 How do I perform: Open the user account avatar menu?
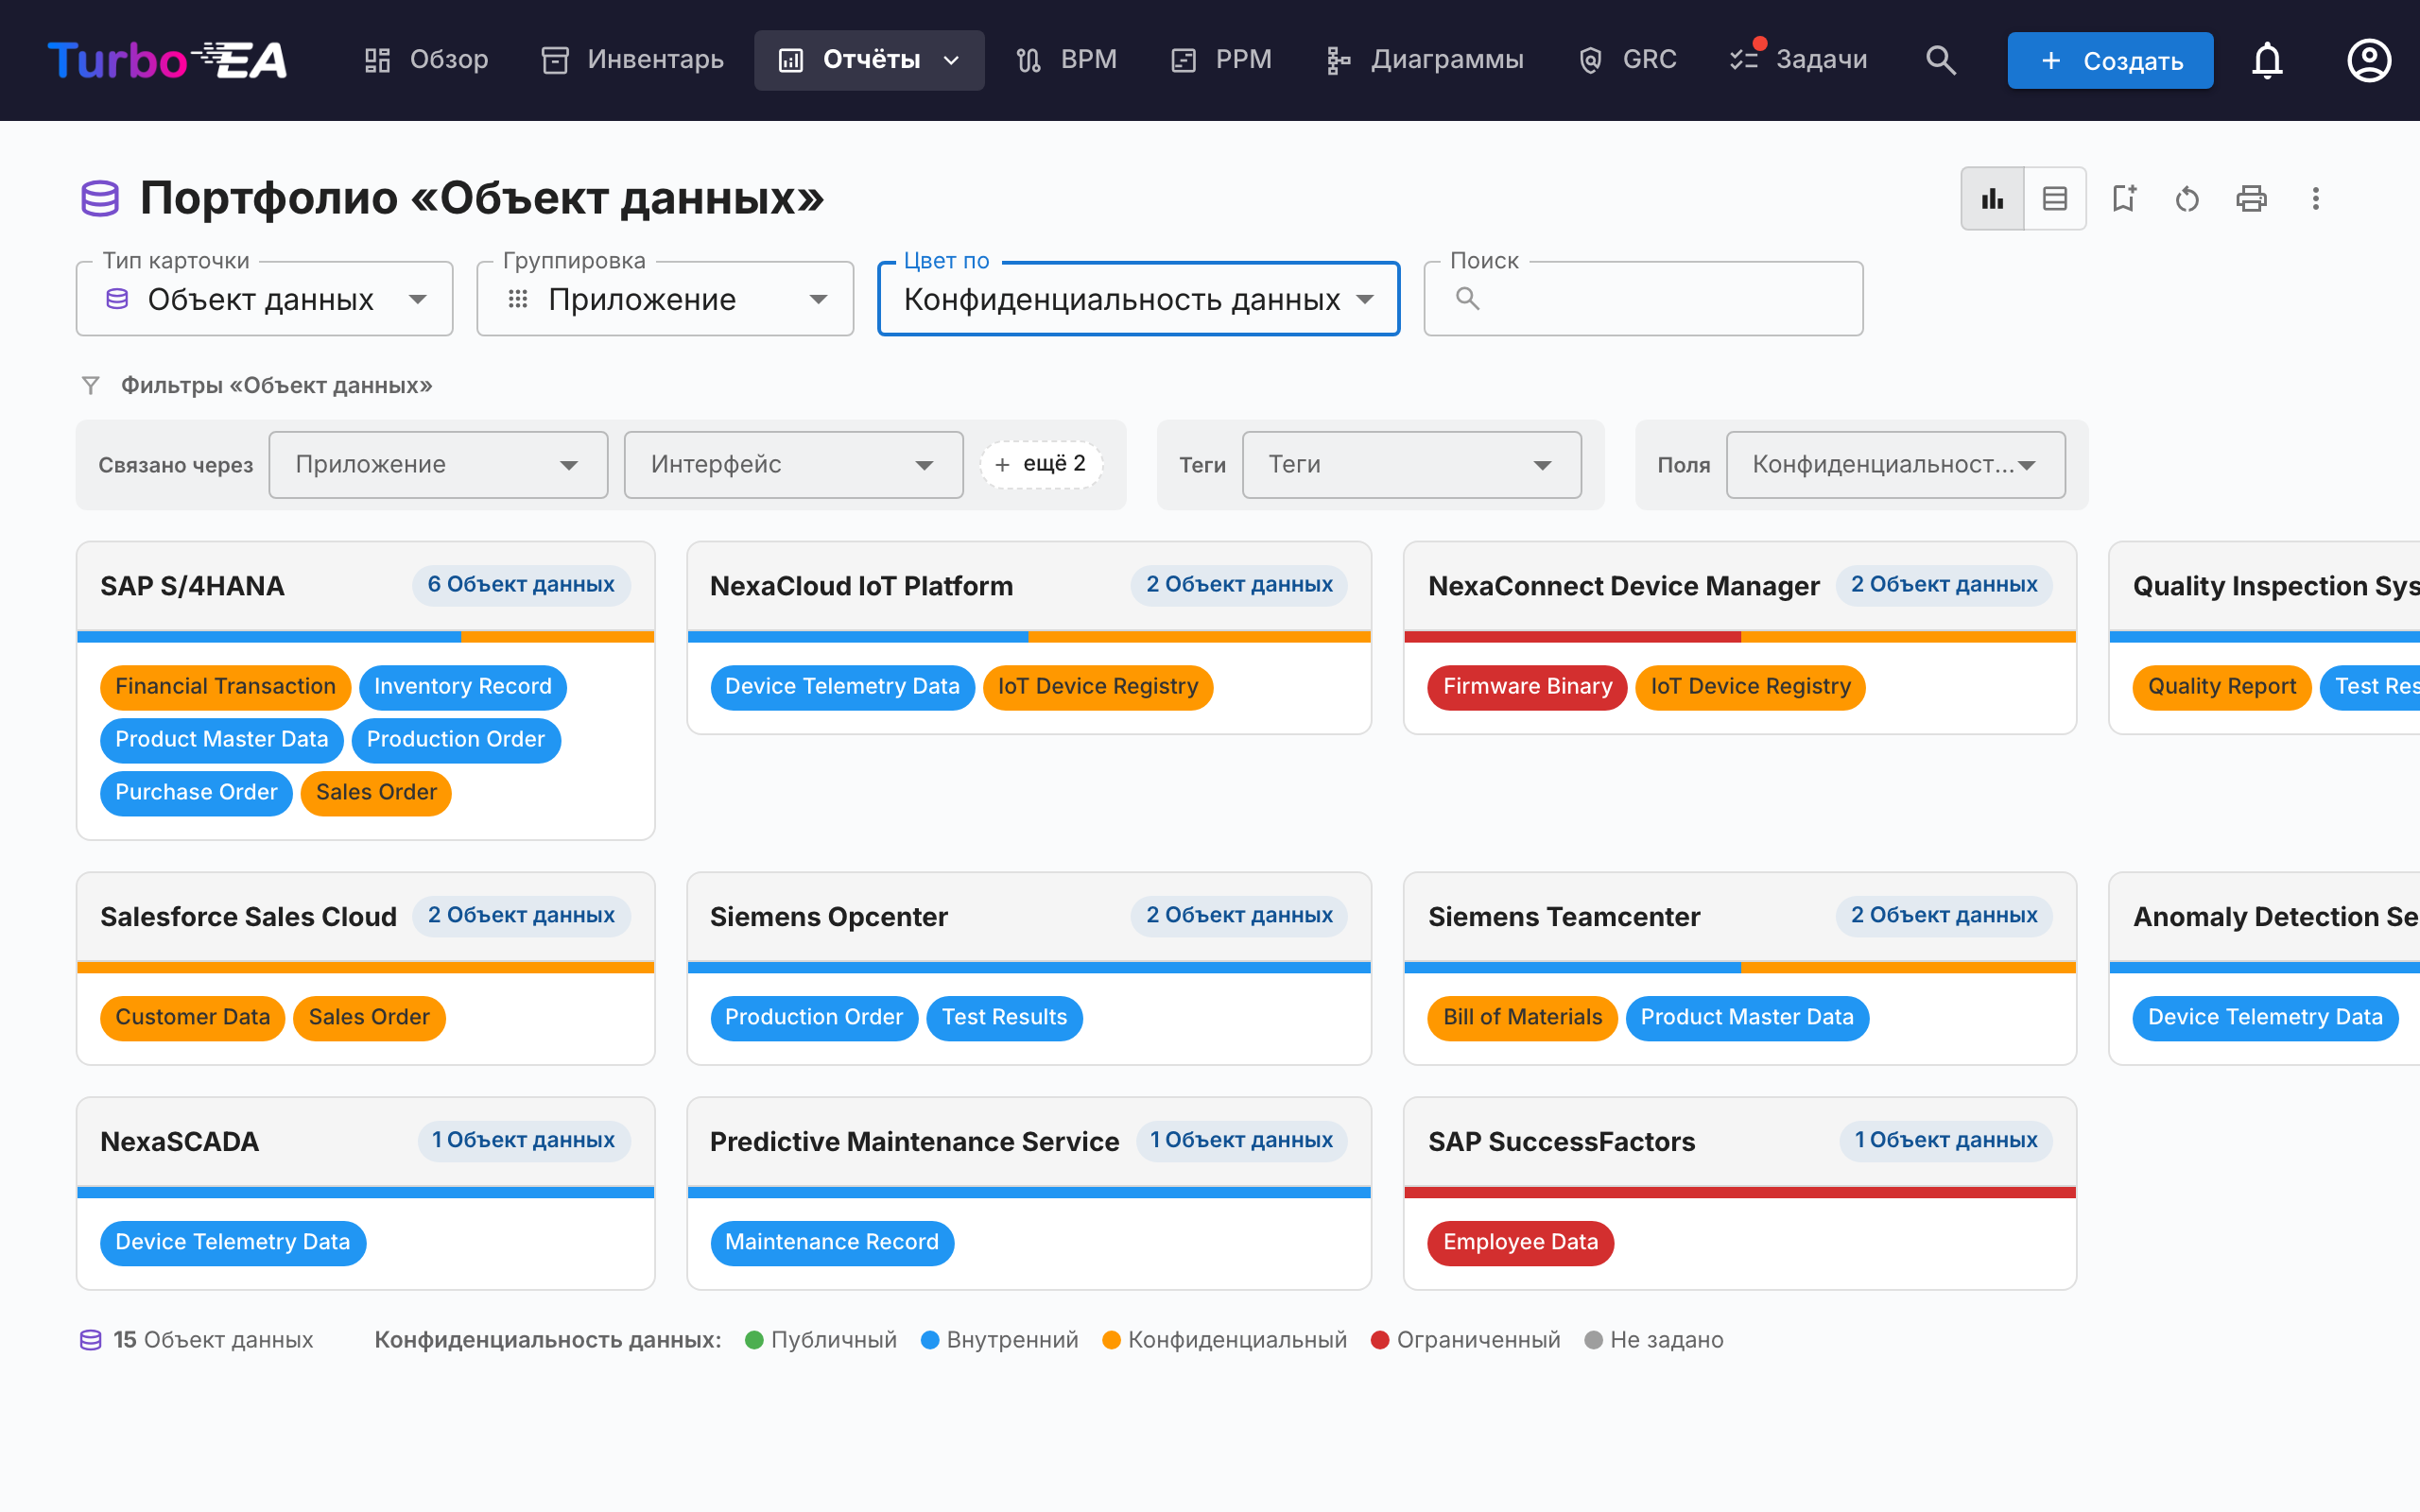(2369, 60)
